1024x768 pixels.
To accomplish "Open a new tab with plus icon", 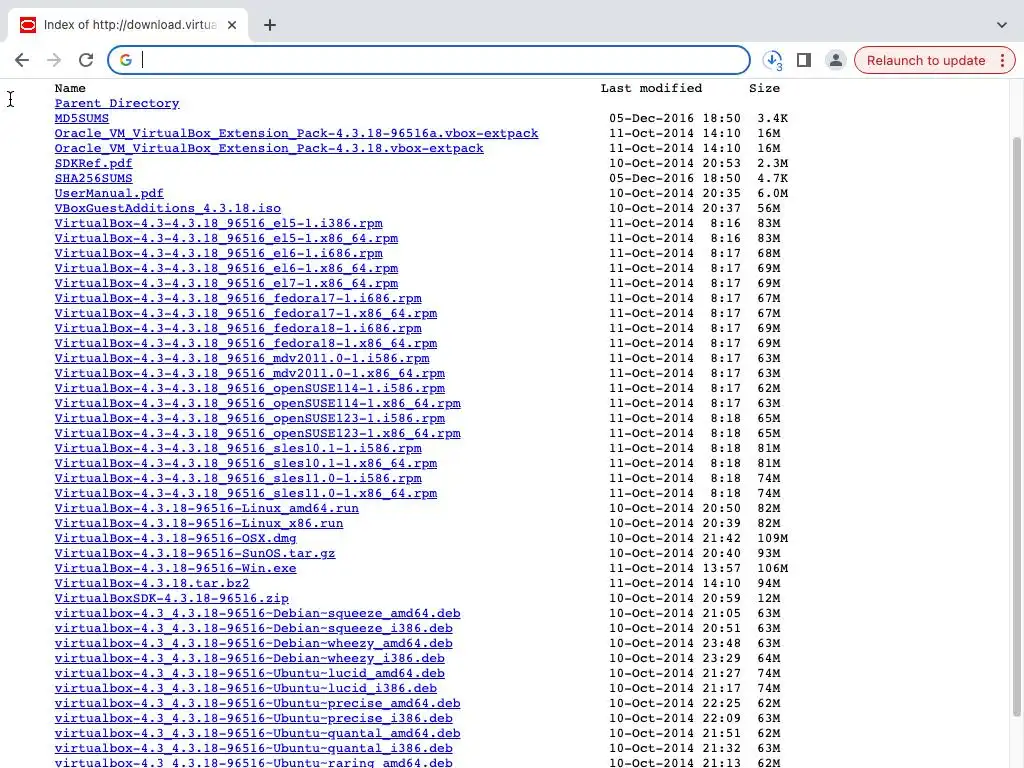I will point(270,25).
